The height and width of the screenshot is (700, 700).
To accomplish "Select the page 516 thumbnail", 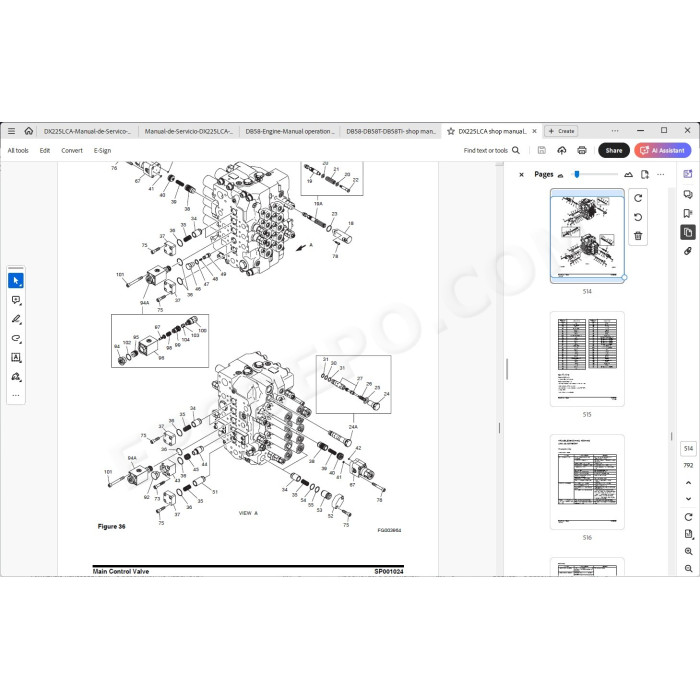I will click(x=587, y=482).
